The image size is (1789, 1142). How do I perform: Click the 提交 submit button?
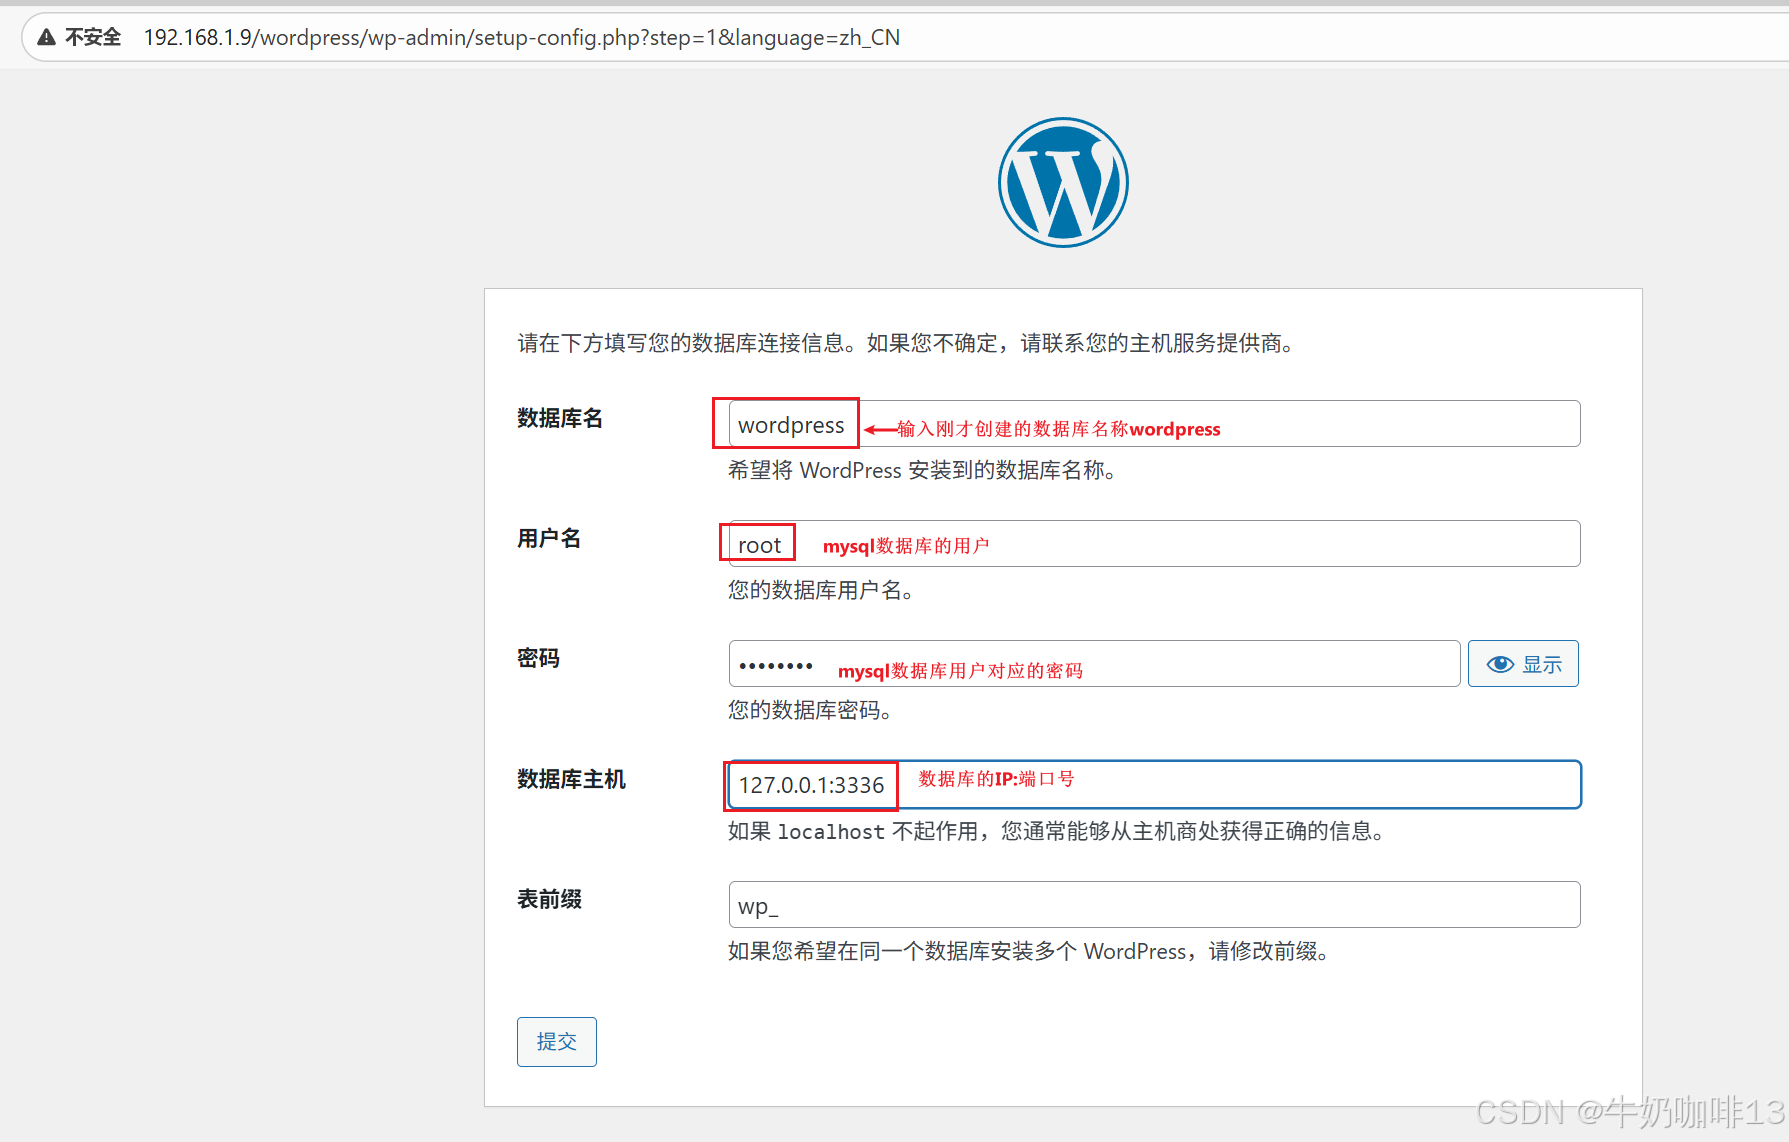(x=557, y=1042)
